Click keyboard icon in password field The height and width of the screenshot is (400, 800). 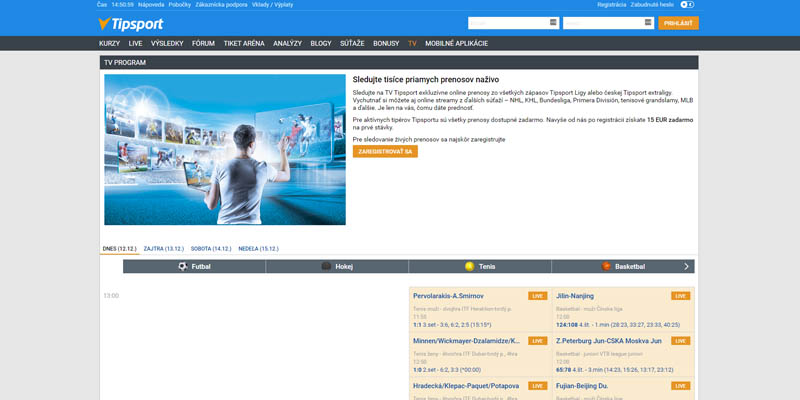[648, 22]
